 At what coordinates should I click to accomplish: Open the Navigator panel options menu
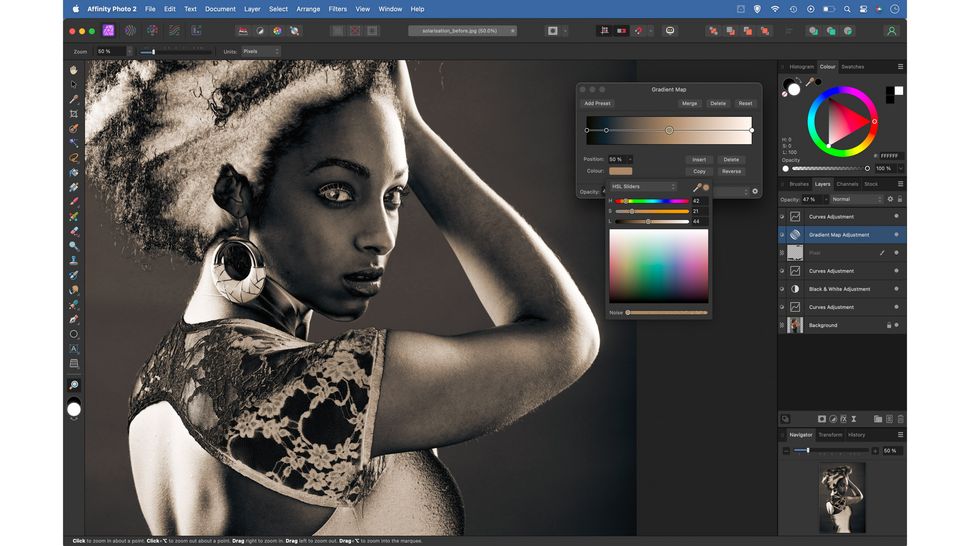[x=900, y=435]
